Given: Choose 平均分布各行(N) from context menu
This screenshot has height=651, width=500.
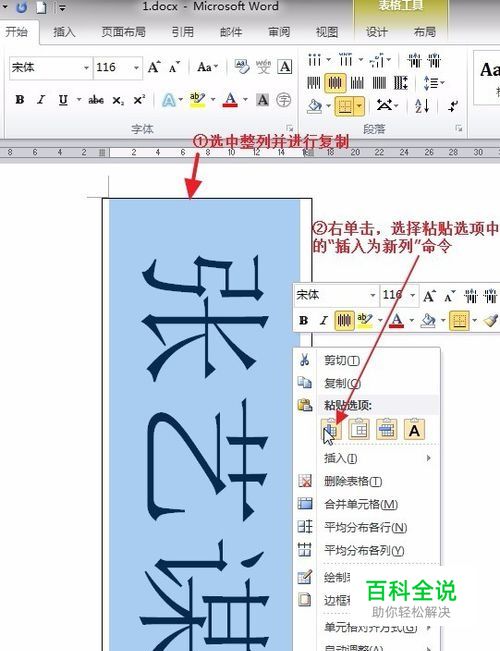Looking at the screenshot, I should point(368,527).
